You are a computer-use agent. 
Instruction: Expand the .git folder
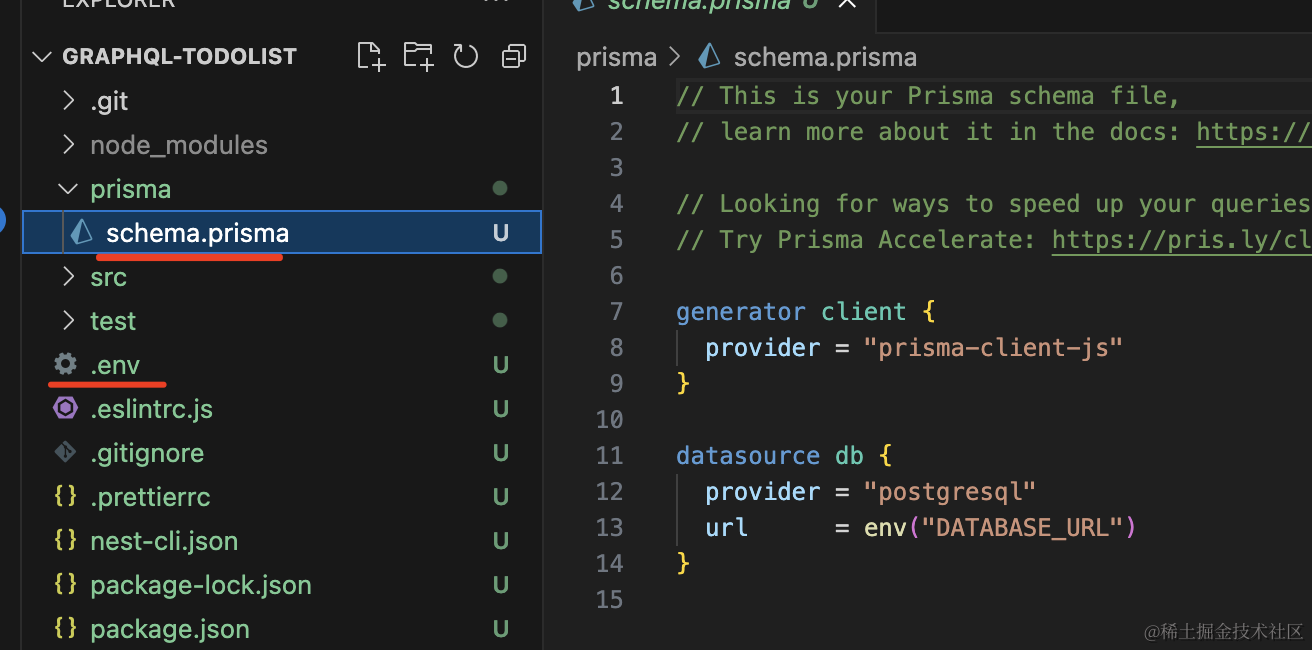[68, 101]
